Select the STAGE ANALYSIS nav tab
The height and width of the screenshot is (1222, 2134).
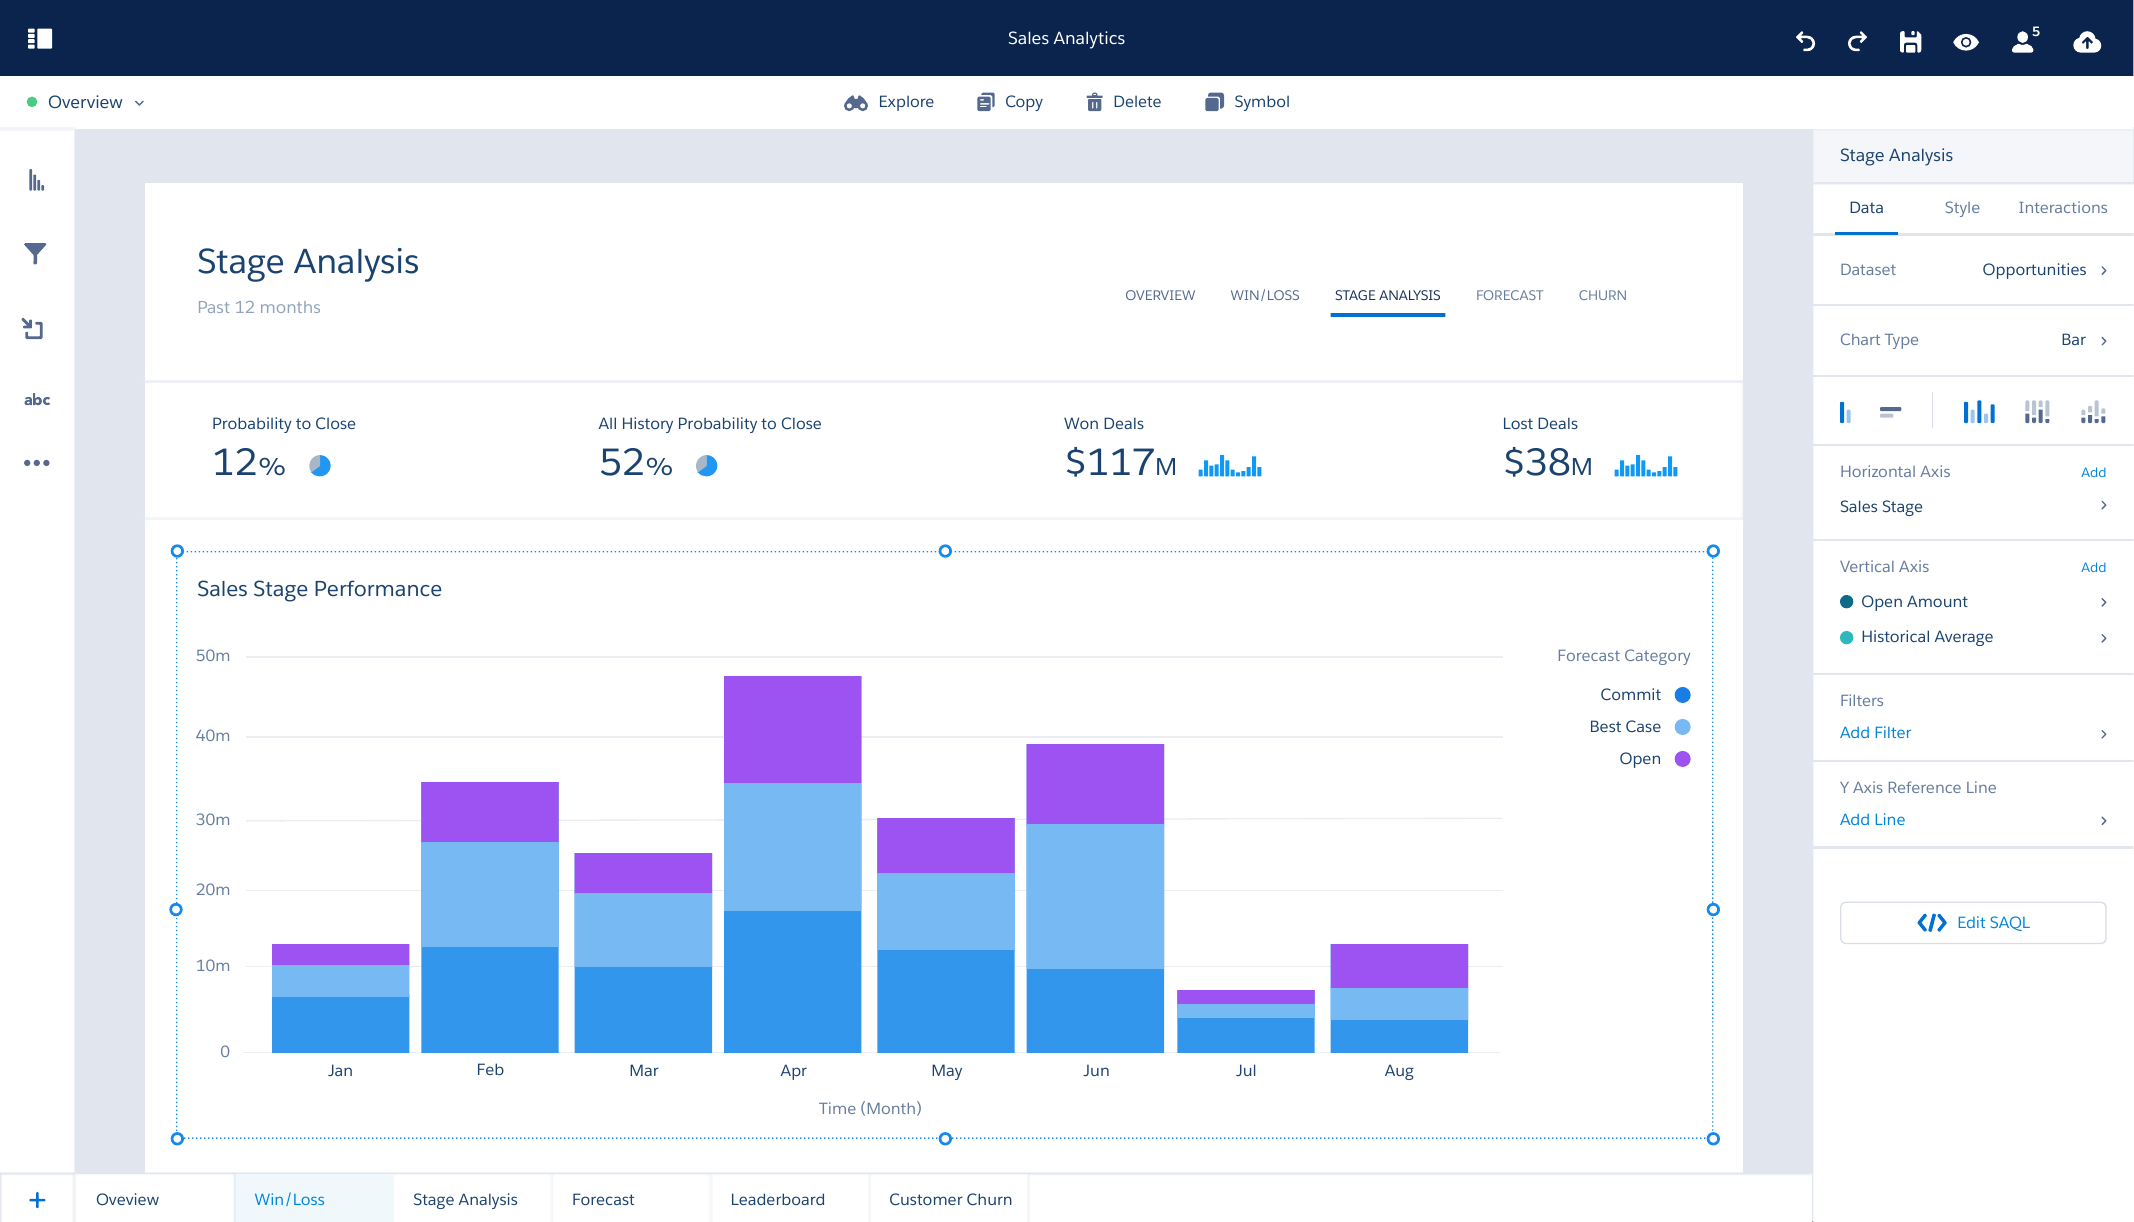click(x=1387, y=295)
